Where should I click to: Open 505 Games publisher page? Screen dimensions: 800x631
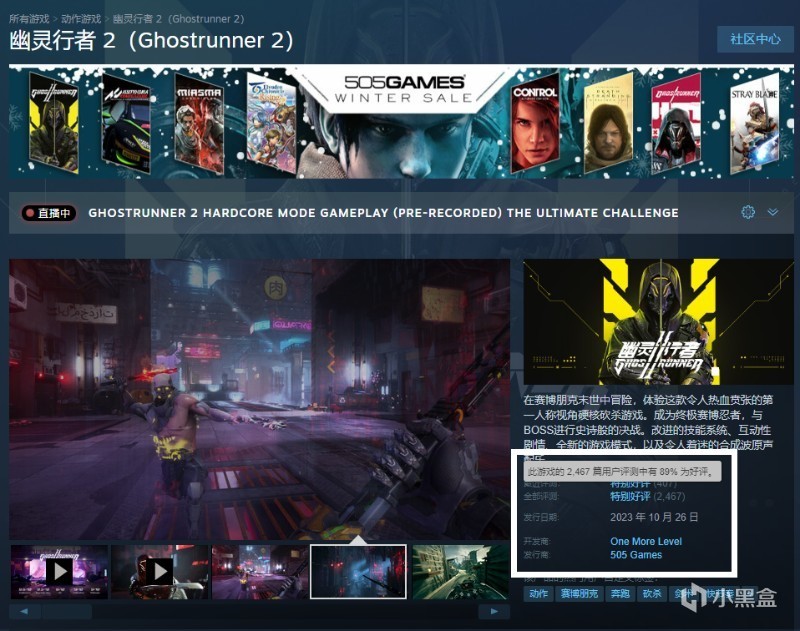(636, 555)
